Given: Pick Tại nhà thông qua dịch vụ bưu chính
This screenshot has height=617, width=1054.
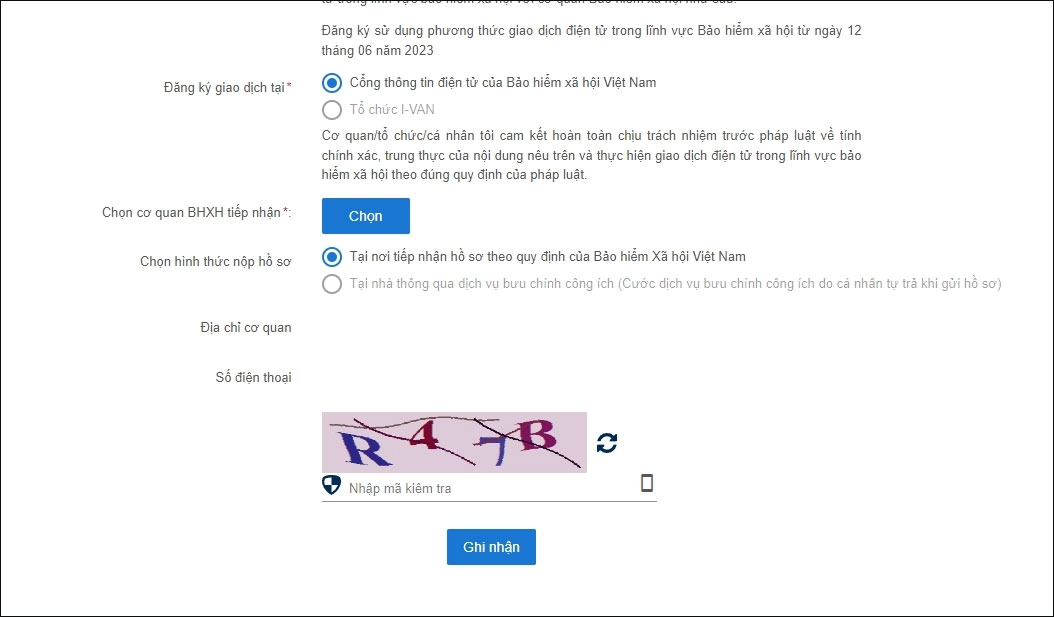Looking at the screenshot, I should [332, 284].
